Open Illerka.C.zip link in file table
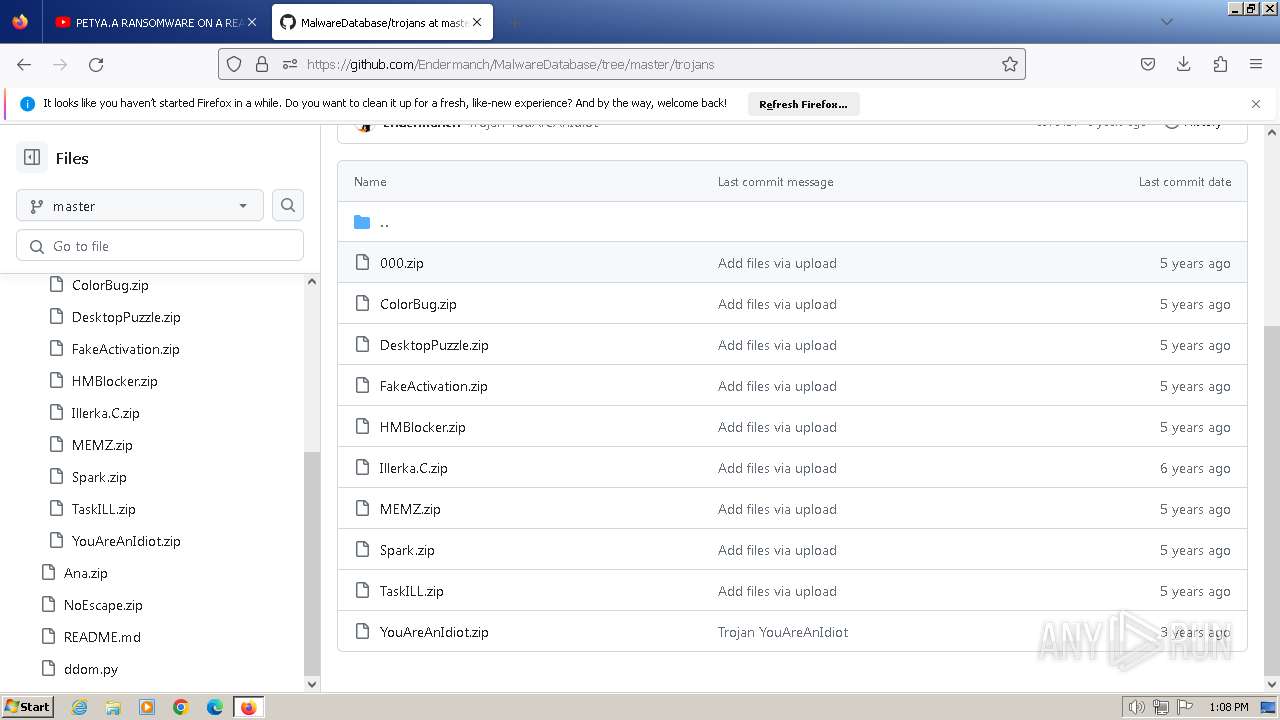Image resolution: width=1280 pixels, height=720 pixels. pos(414,468)
